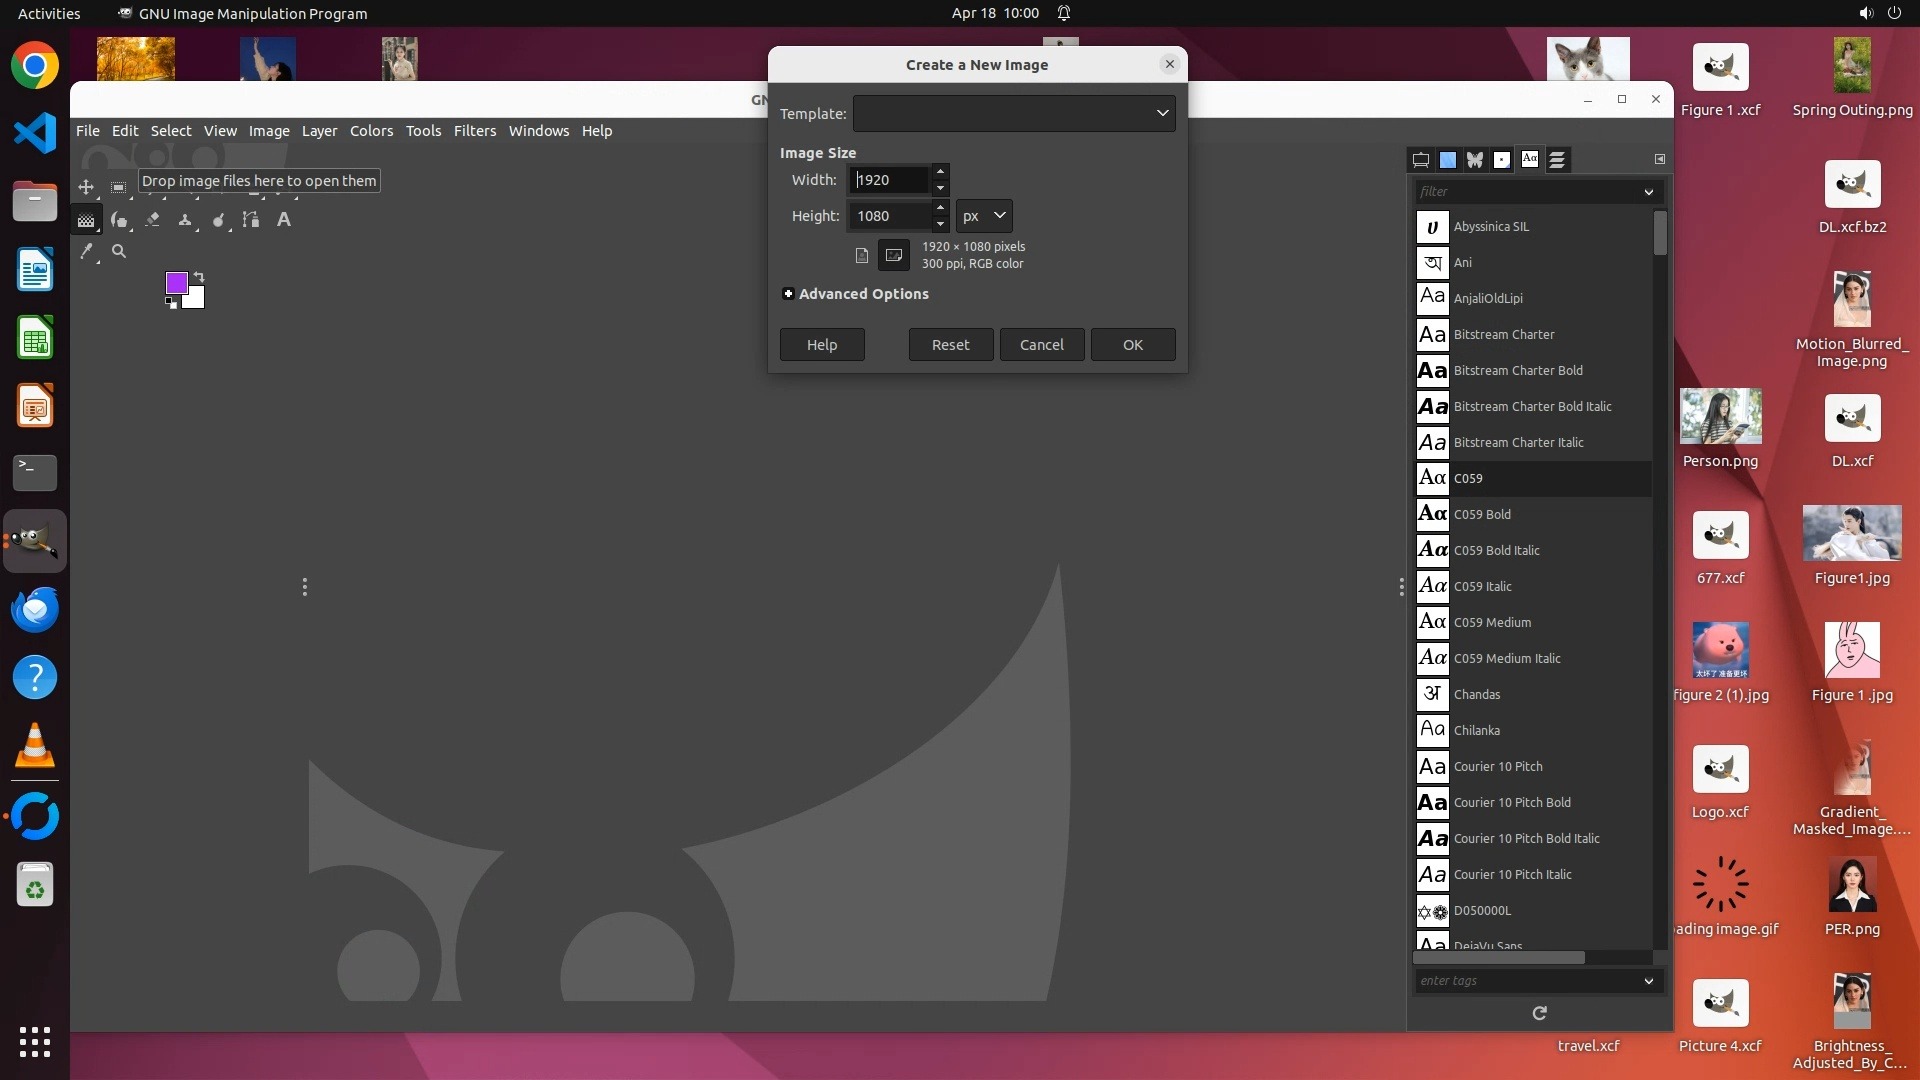Select the Text tool
The width and height of the screenshot is (1920, 1080).
(284, 219)
